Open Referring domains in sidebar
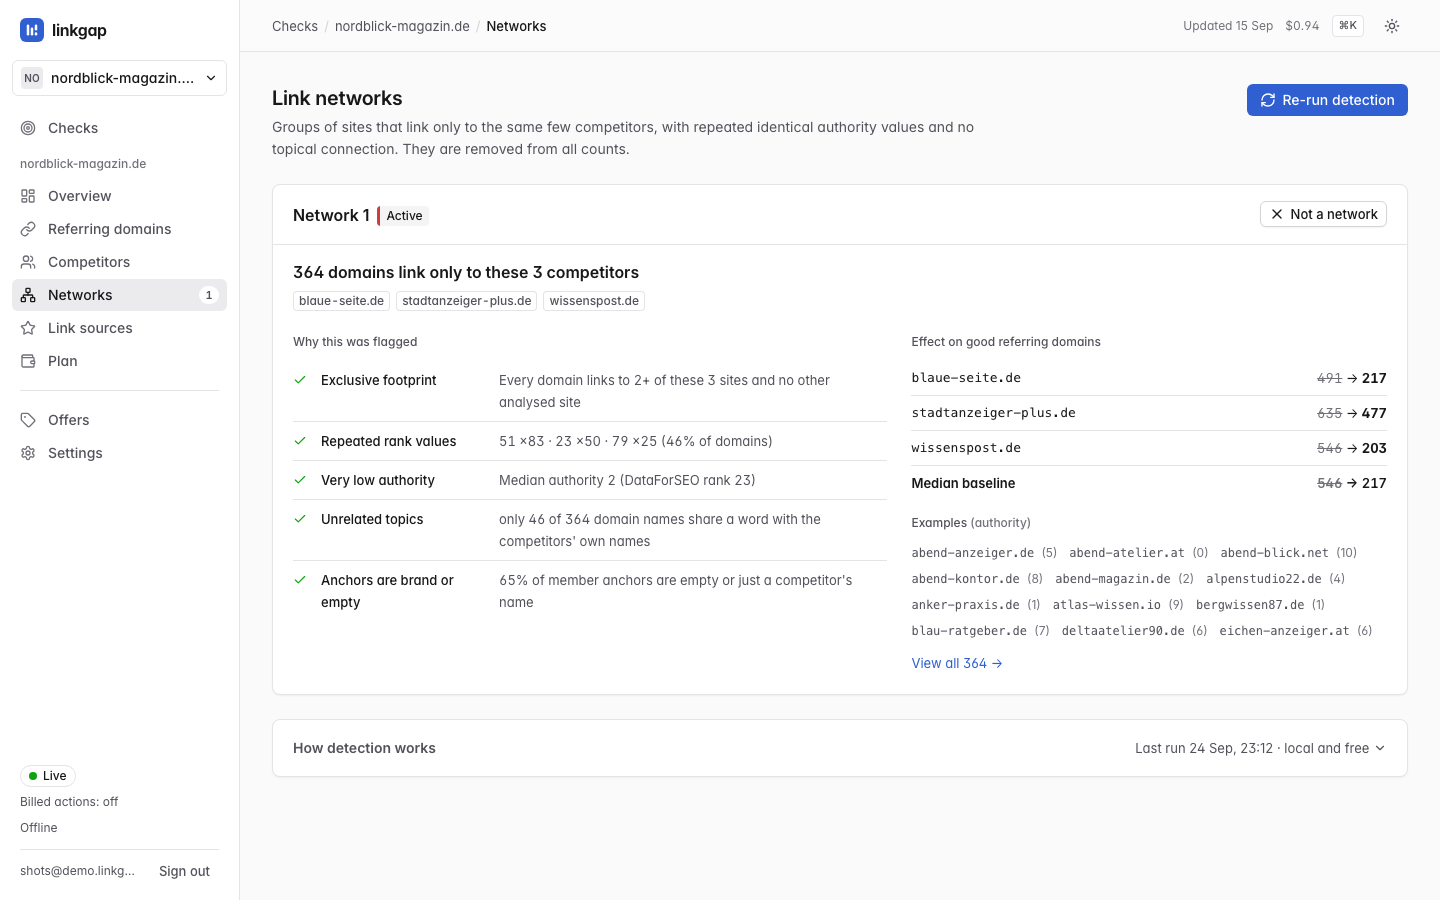The width and height of the screenshot is (1440, 900). 119,229
